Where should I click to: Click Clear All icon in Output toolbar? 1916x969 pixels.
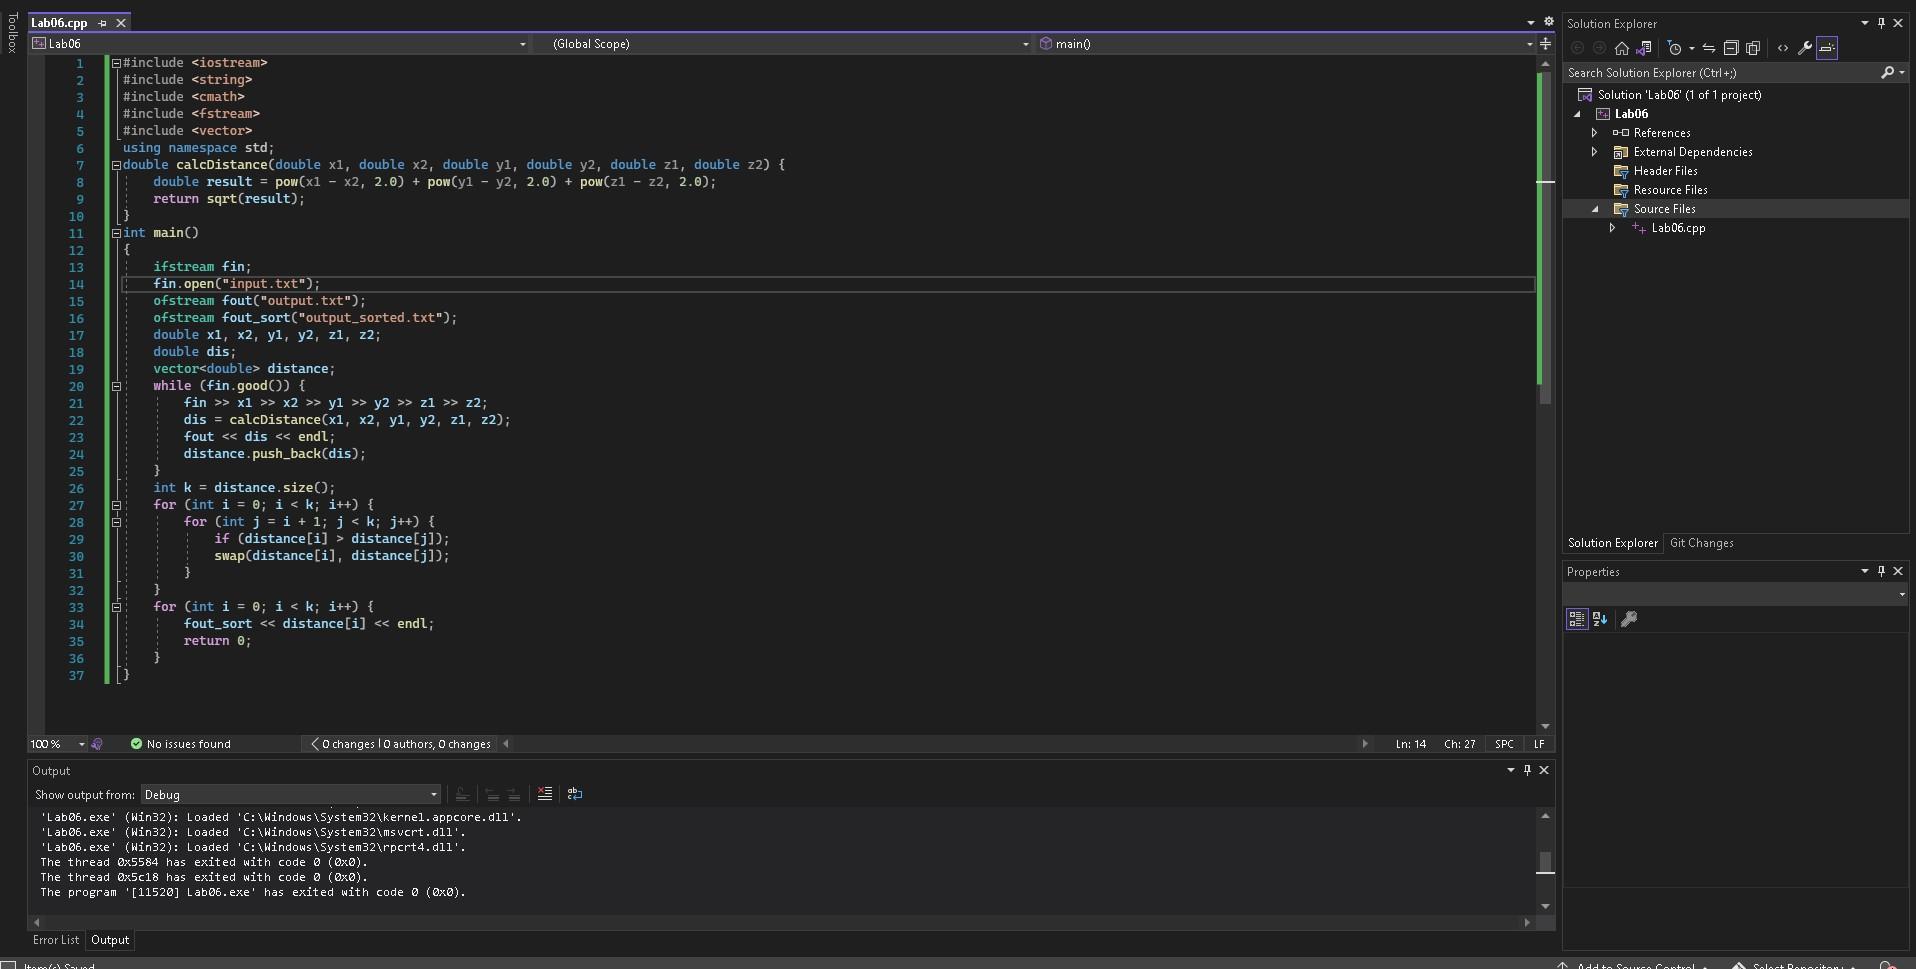tap(544, 794)
